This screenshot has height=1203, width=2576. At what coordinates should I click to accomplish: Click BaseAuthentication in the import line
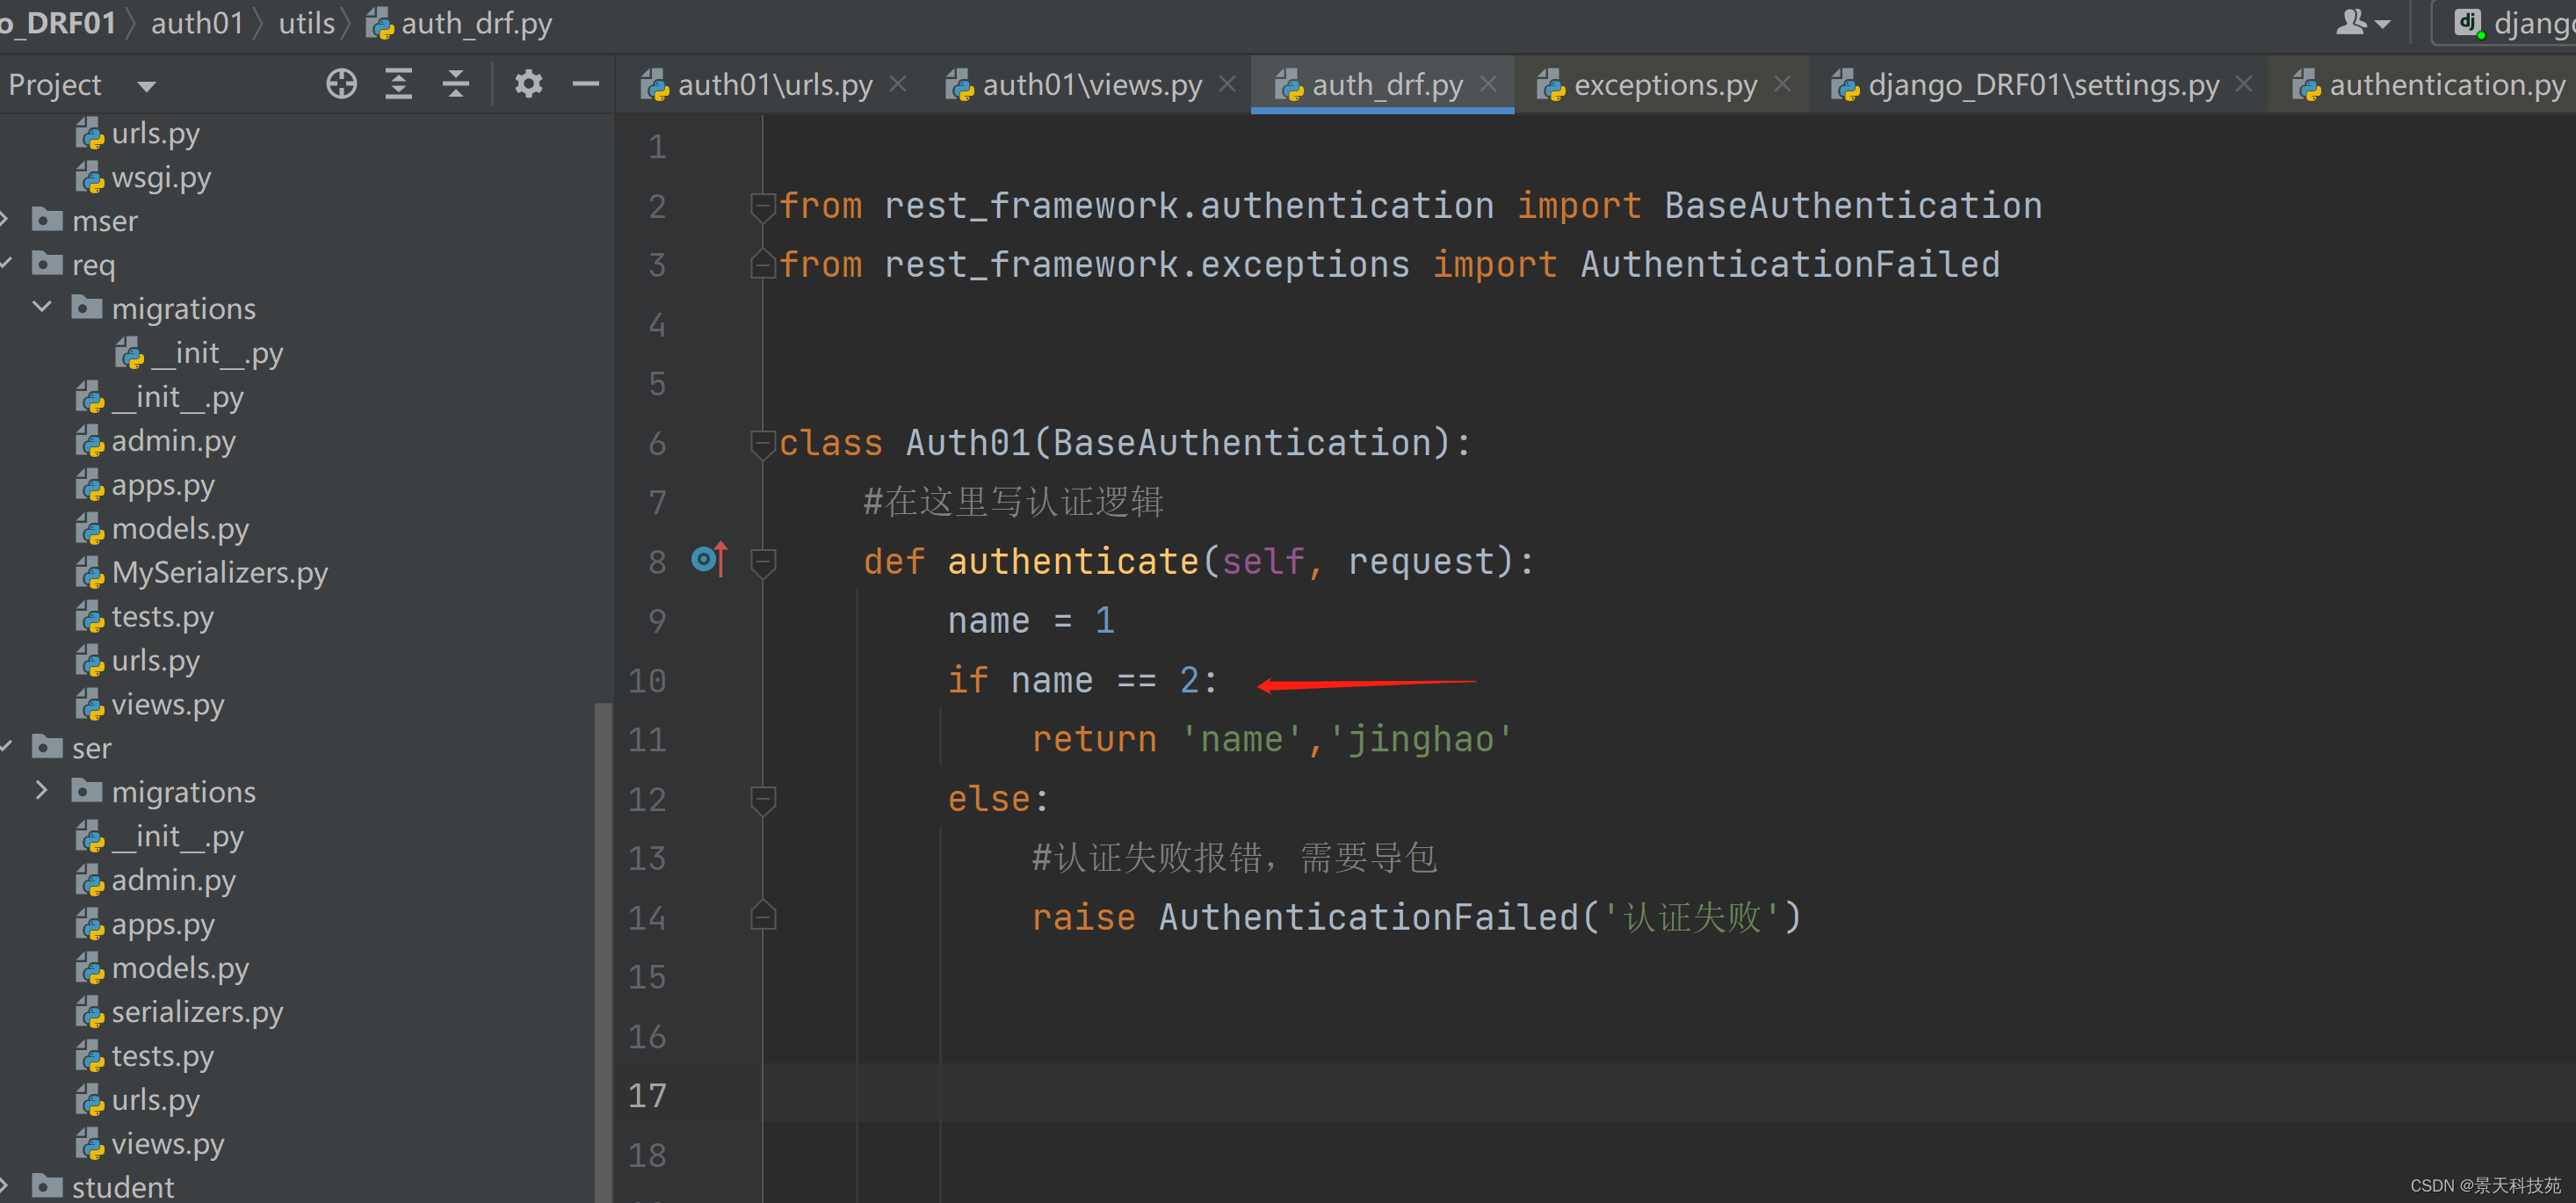tap(1853, 206)
